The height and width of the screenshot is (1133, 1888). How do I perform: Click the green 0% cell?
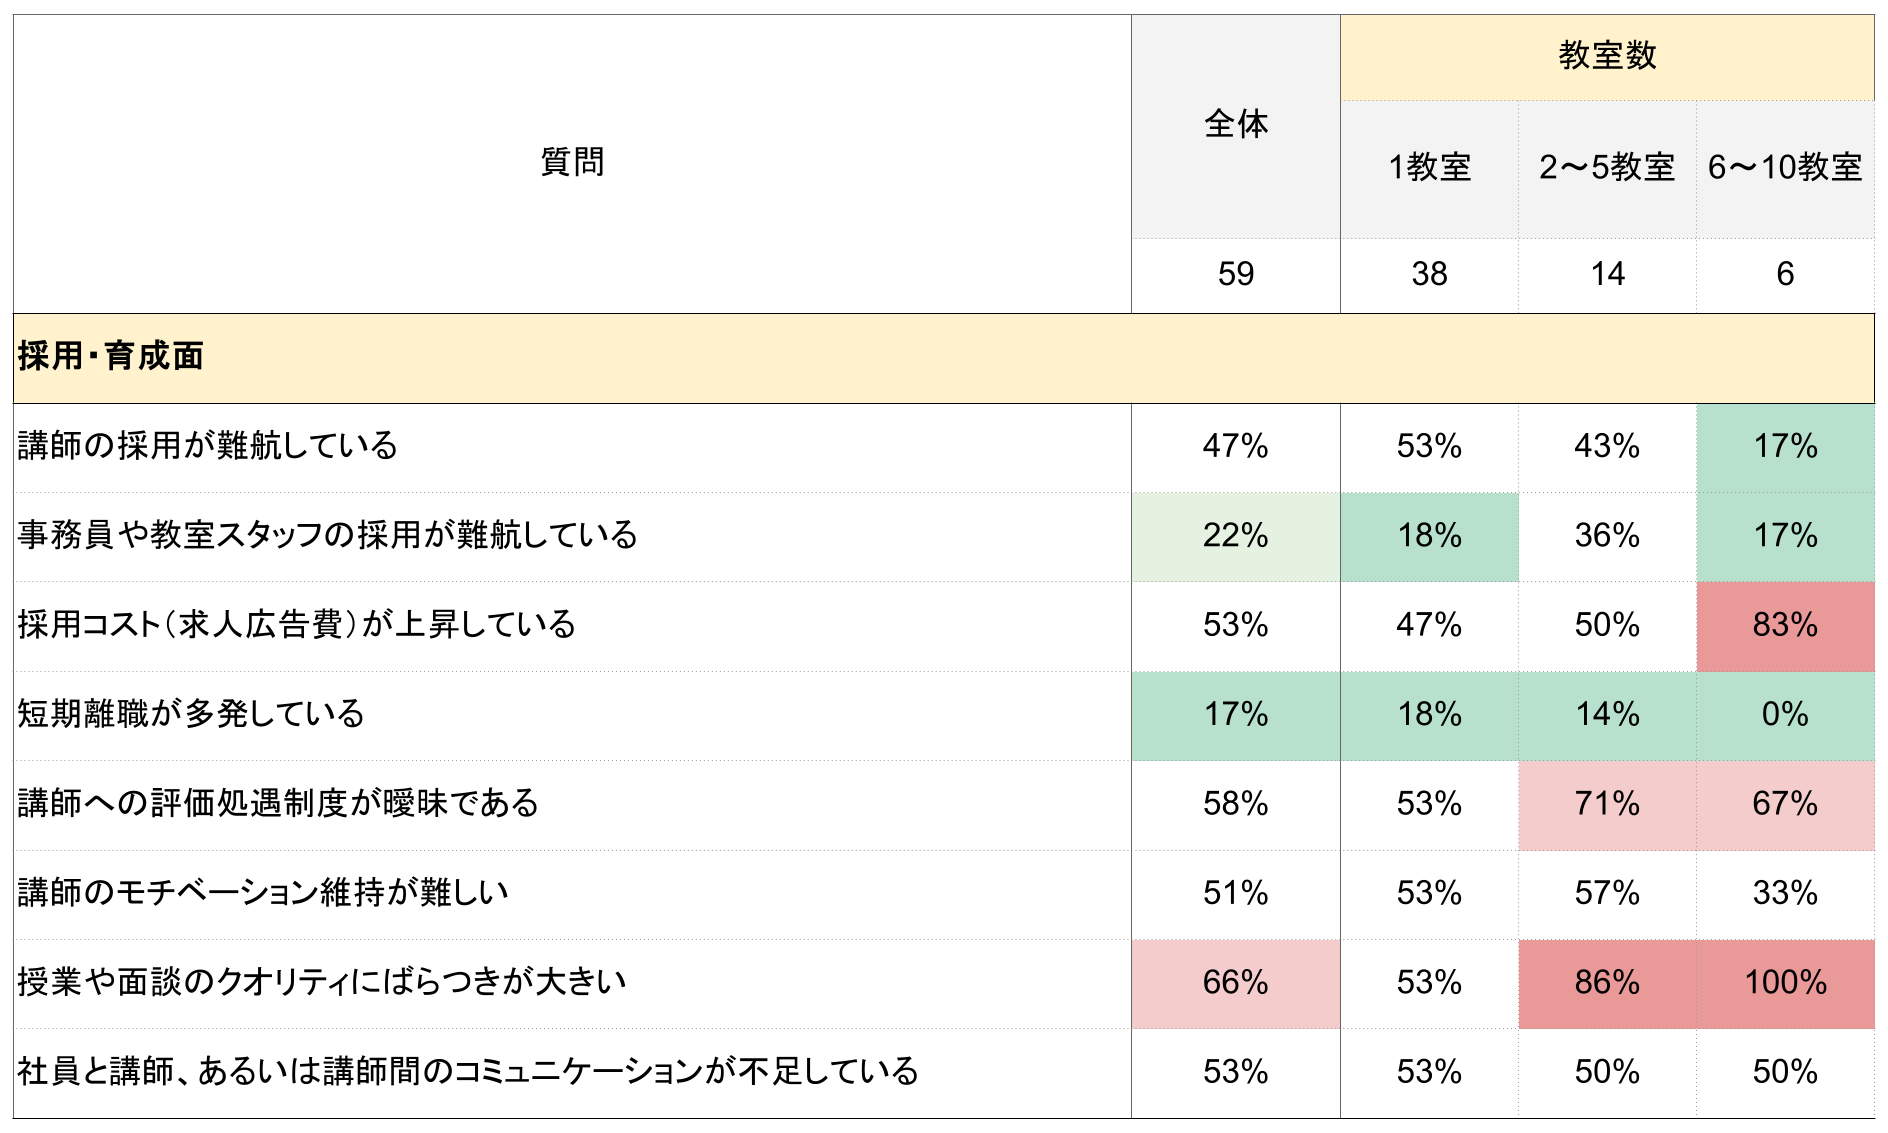coord(1784,715)
